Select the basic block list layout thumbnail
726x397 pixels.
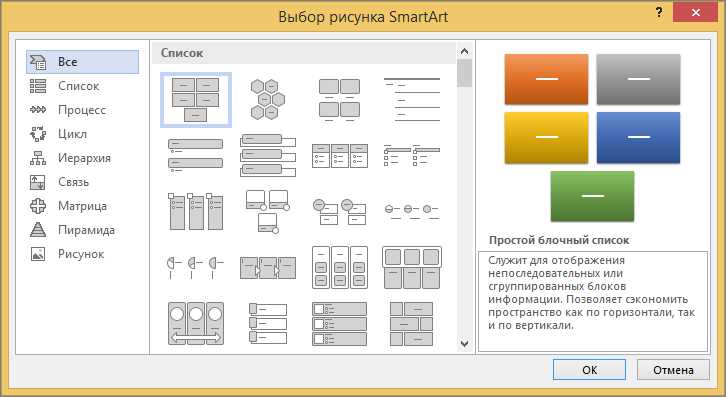[196, 100]
